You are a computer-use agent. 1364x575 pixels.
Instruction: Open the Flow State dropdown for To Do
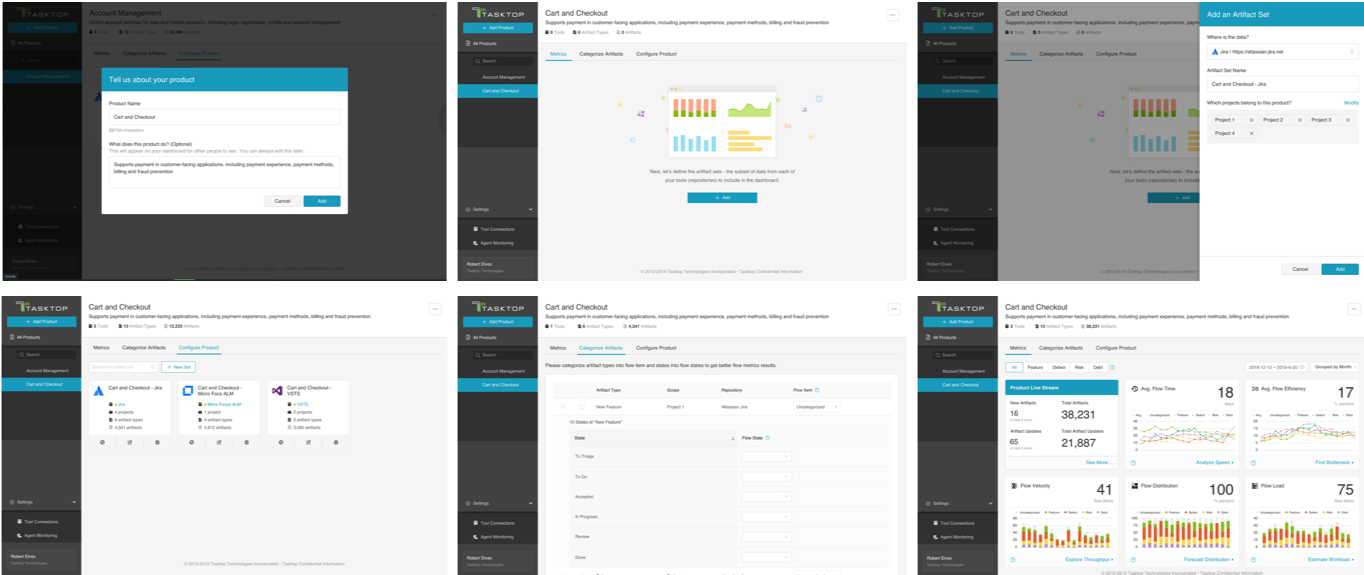[x=767, y=476]
